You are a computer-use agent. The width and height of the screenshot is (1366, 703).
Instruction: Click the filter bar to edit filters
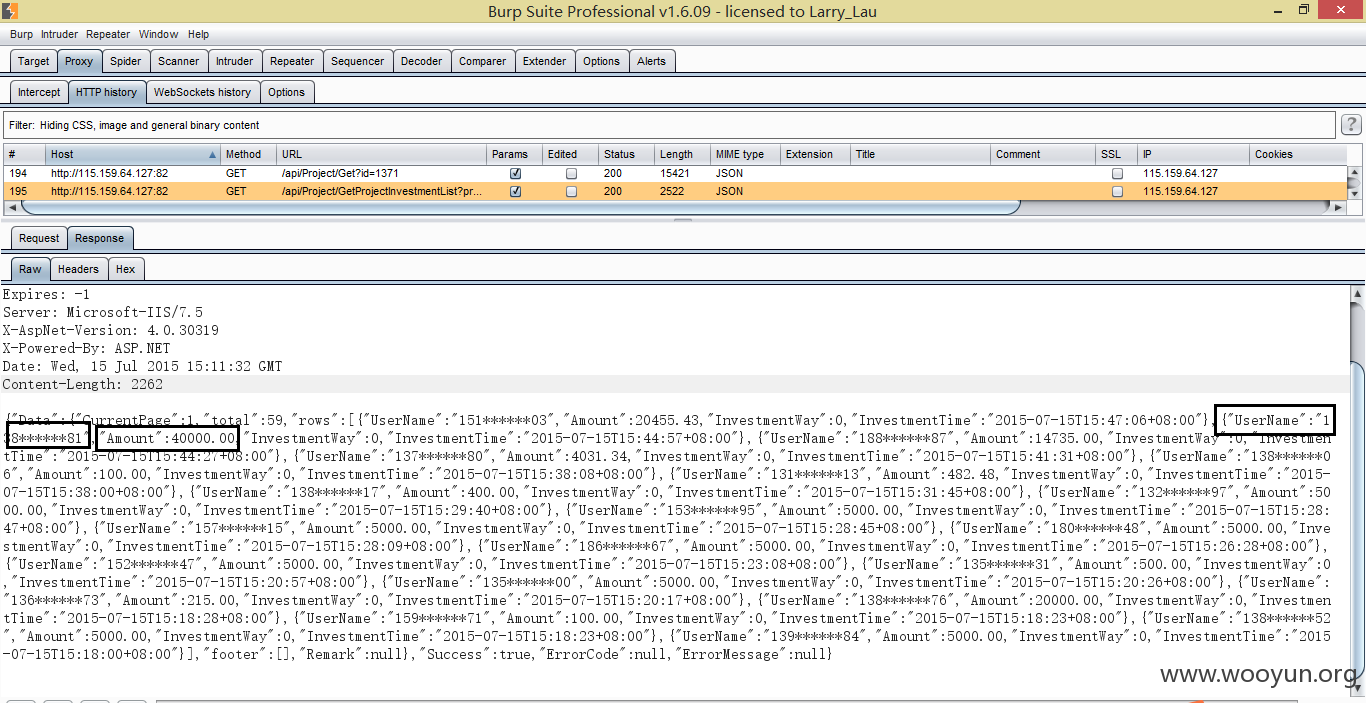pos(669,125)
